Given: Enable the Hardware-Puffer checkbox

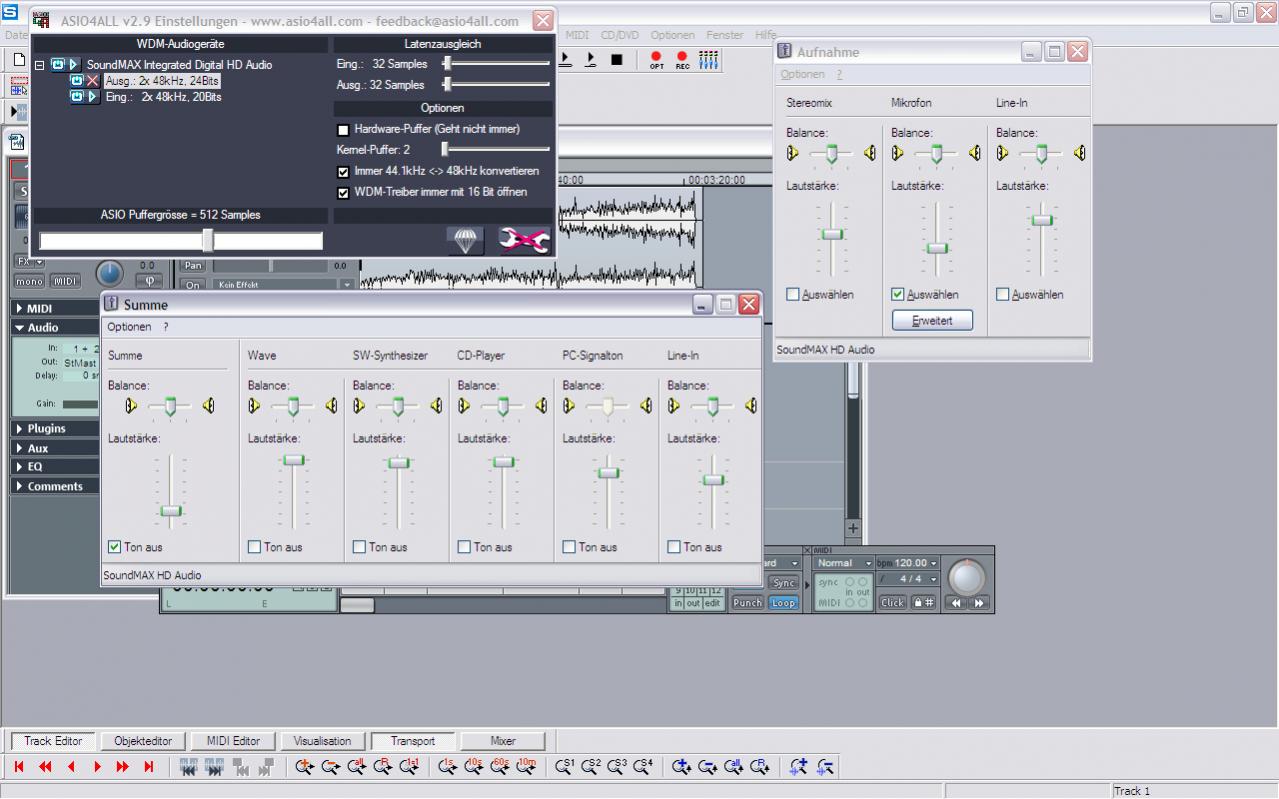Looking at the screenshot, I should pyautogui.click(x=344, y=130).
